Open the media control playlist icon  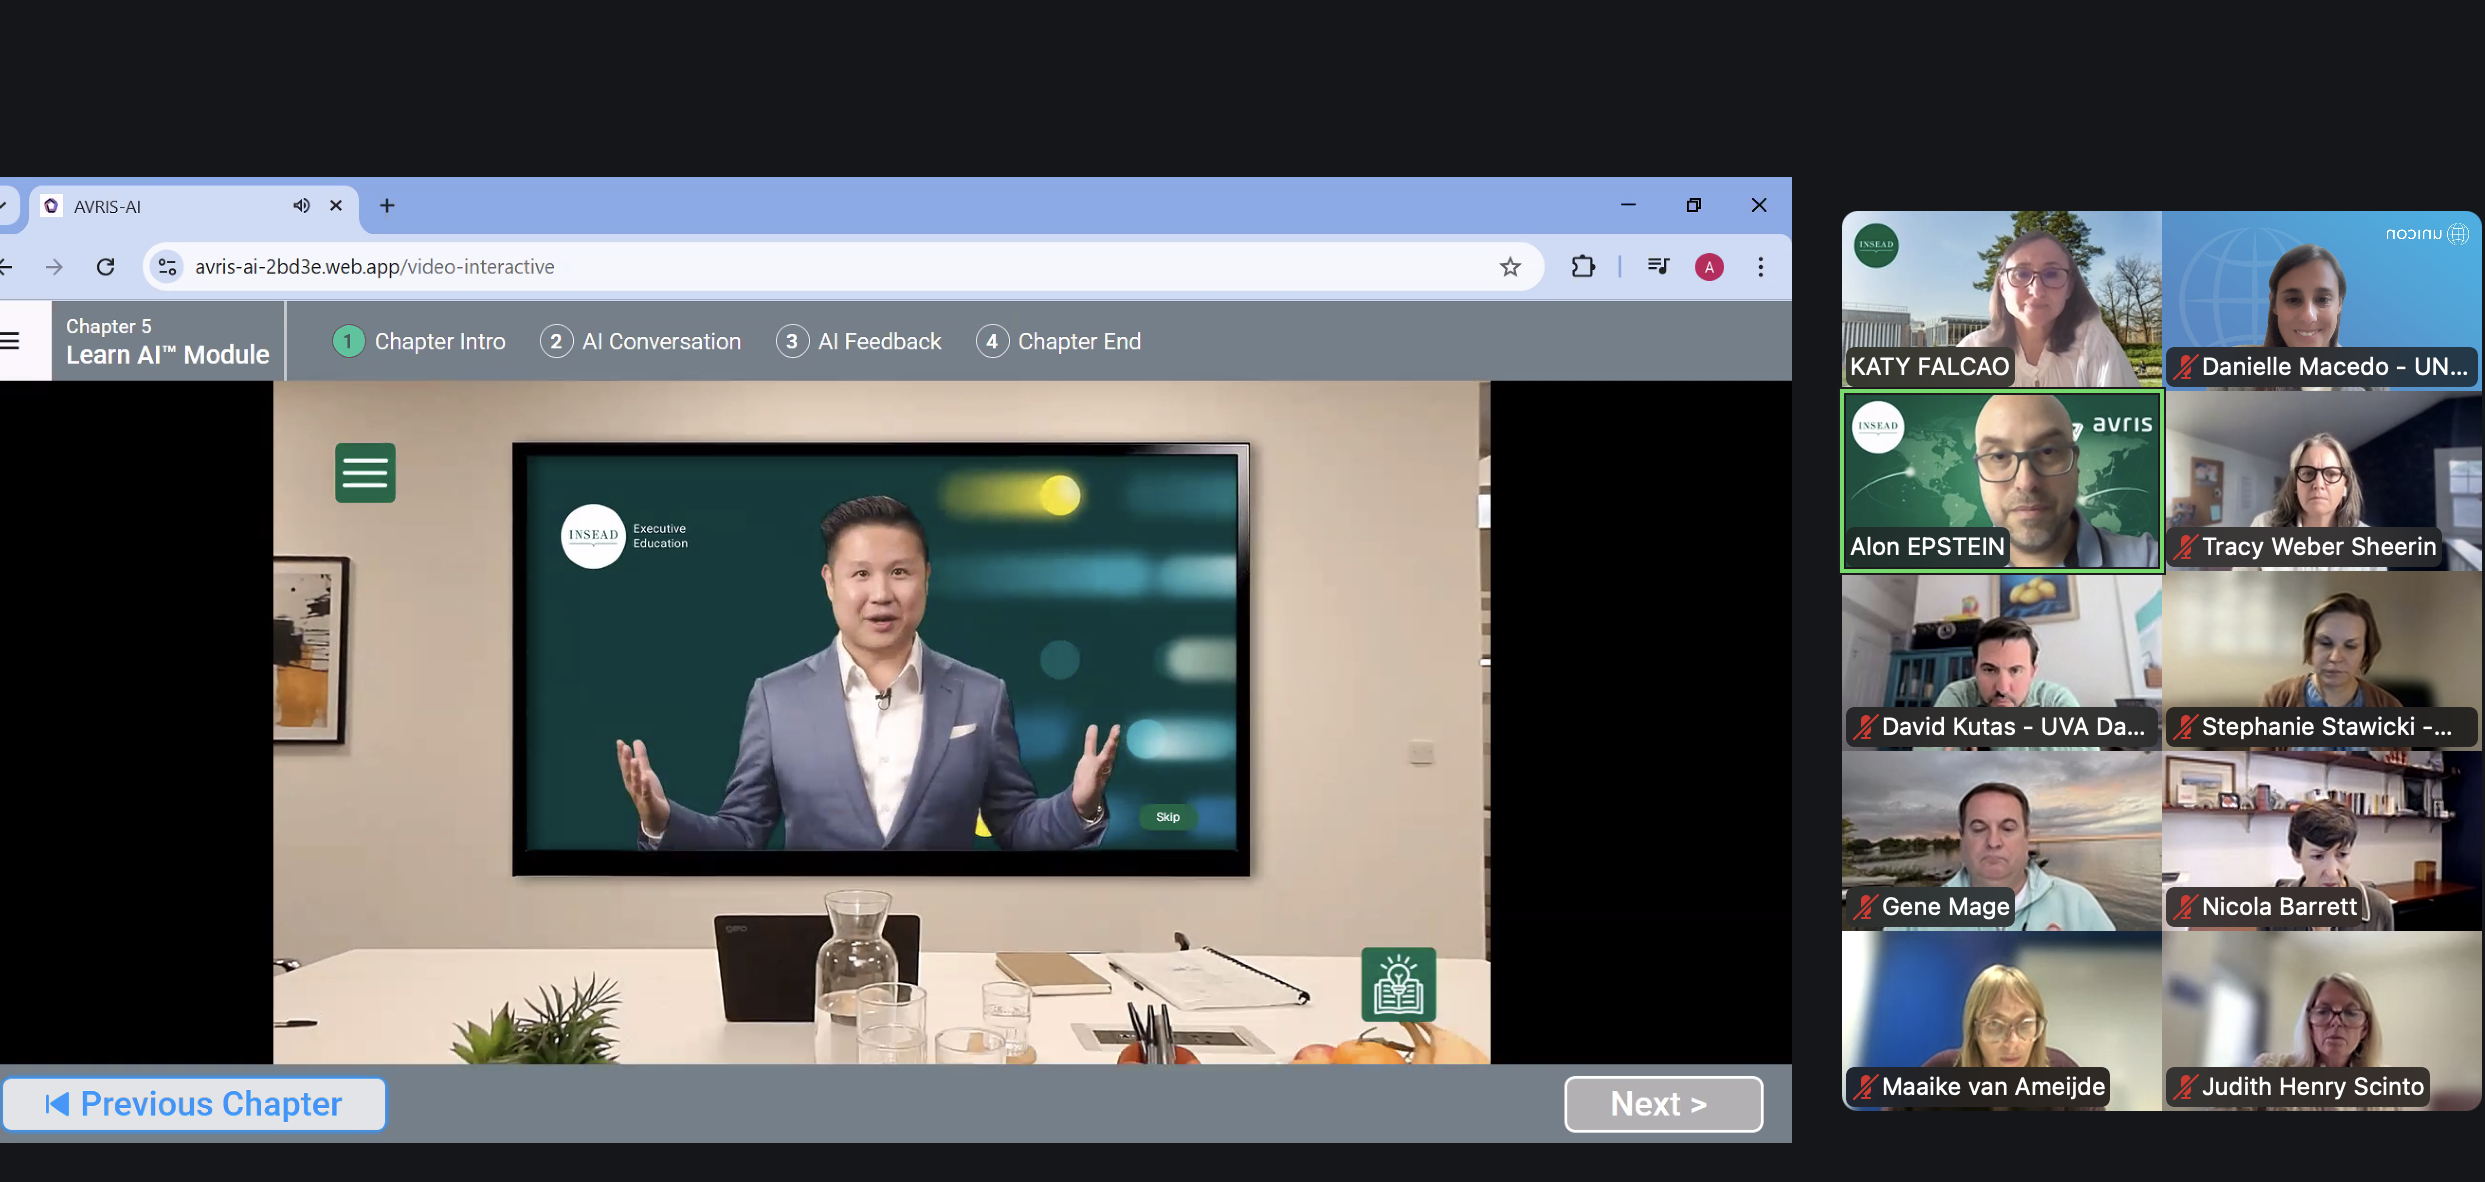(1658, 267)
